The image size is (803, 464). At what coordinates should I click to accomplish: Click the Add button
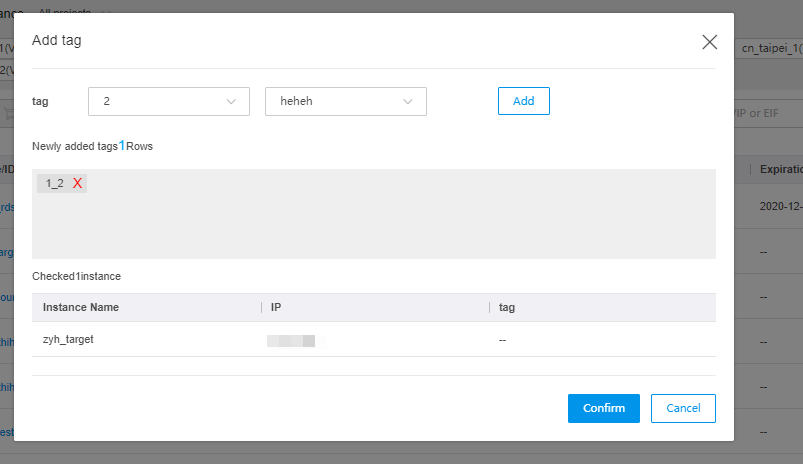(523, 101)
